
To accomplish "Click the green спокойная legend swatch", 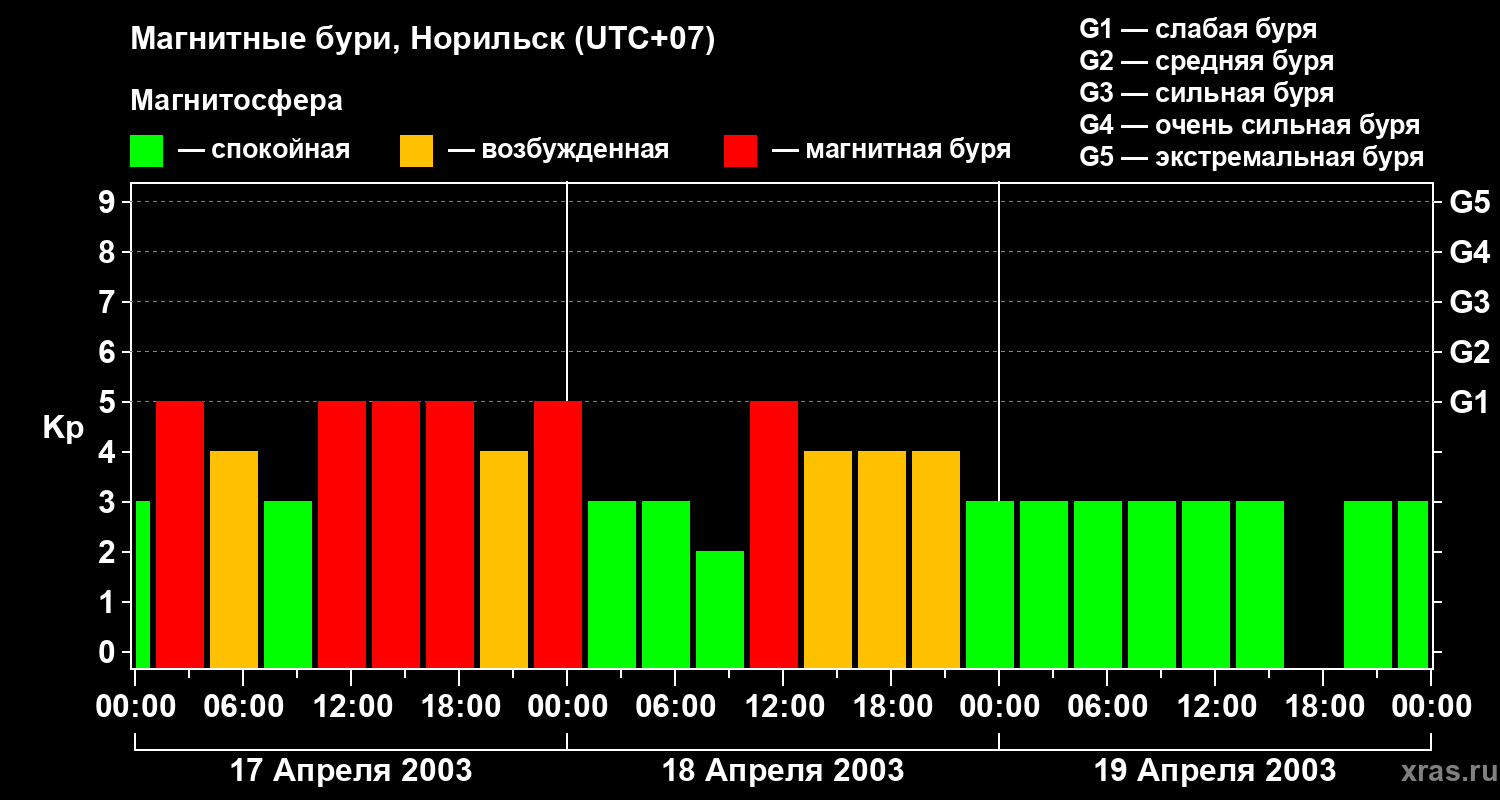I will click(146, 150).
